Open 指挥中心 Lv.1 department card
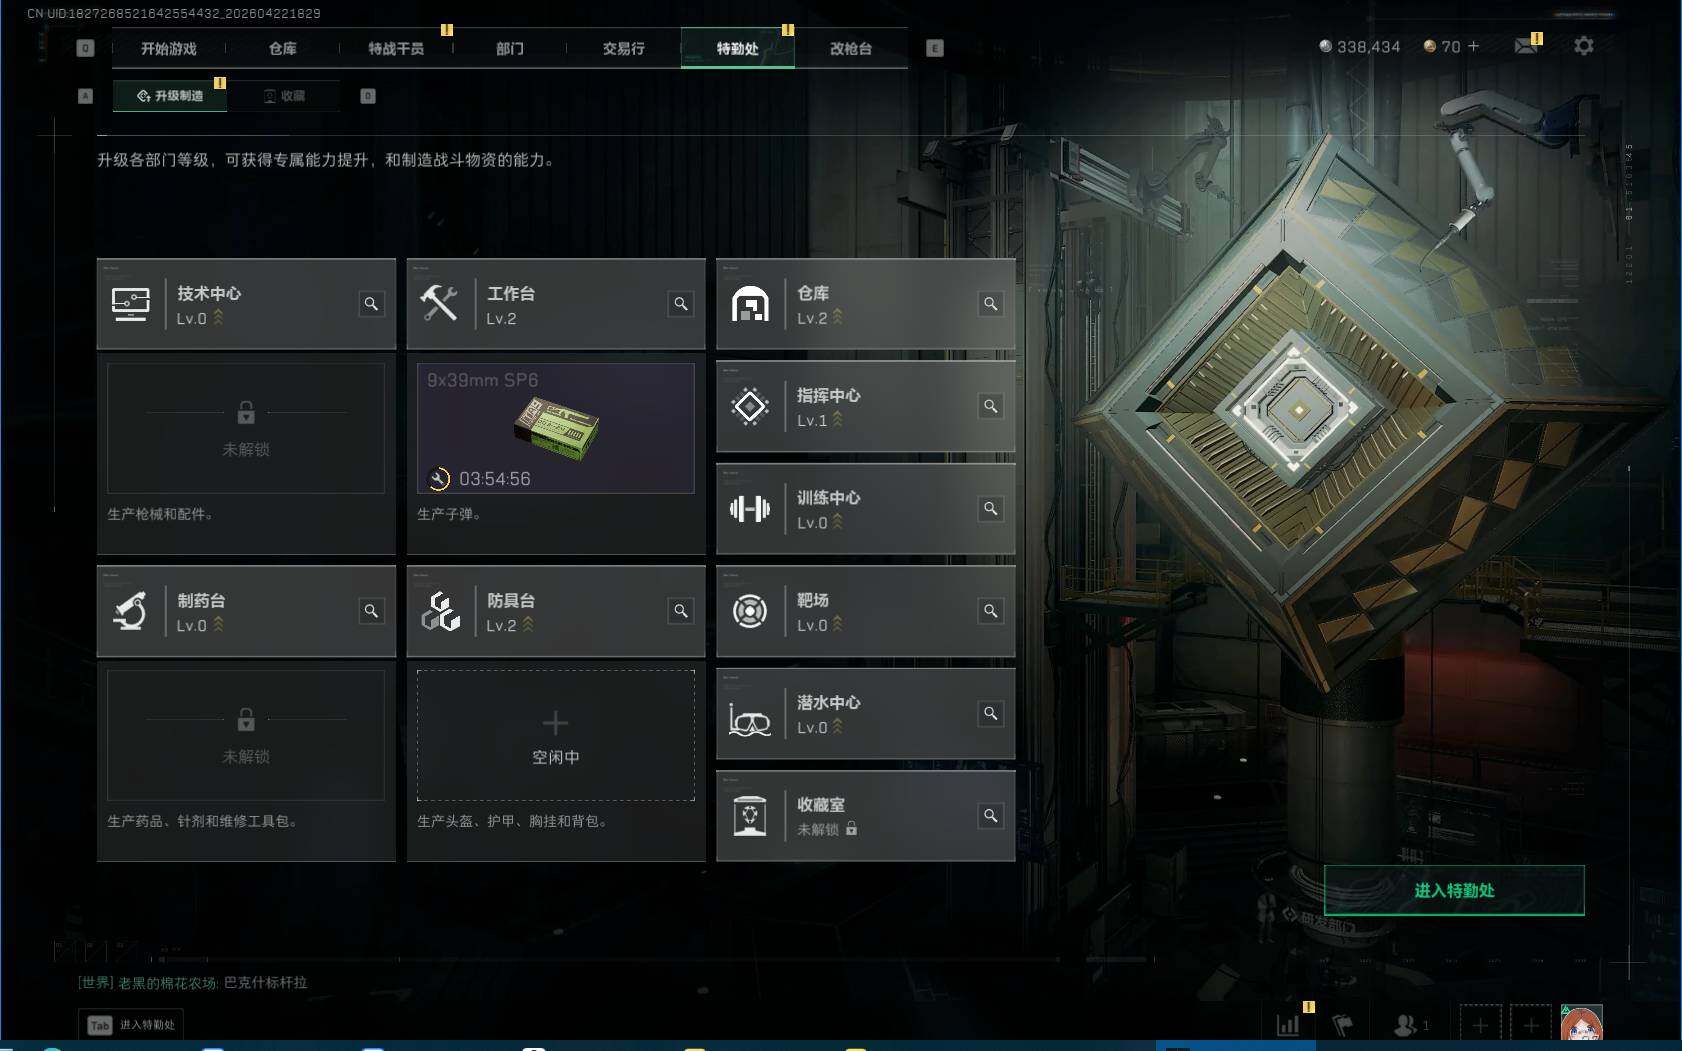1682x1051 pixels. click(x=866, y=407)
